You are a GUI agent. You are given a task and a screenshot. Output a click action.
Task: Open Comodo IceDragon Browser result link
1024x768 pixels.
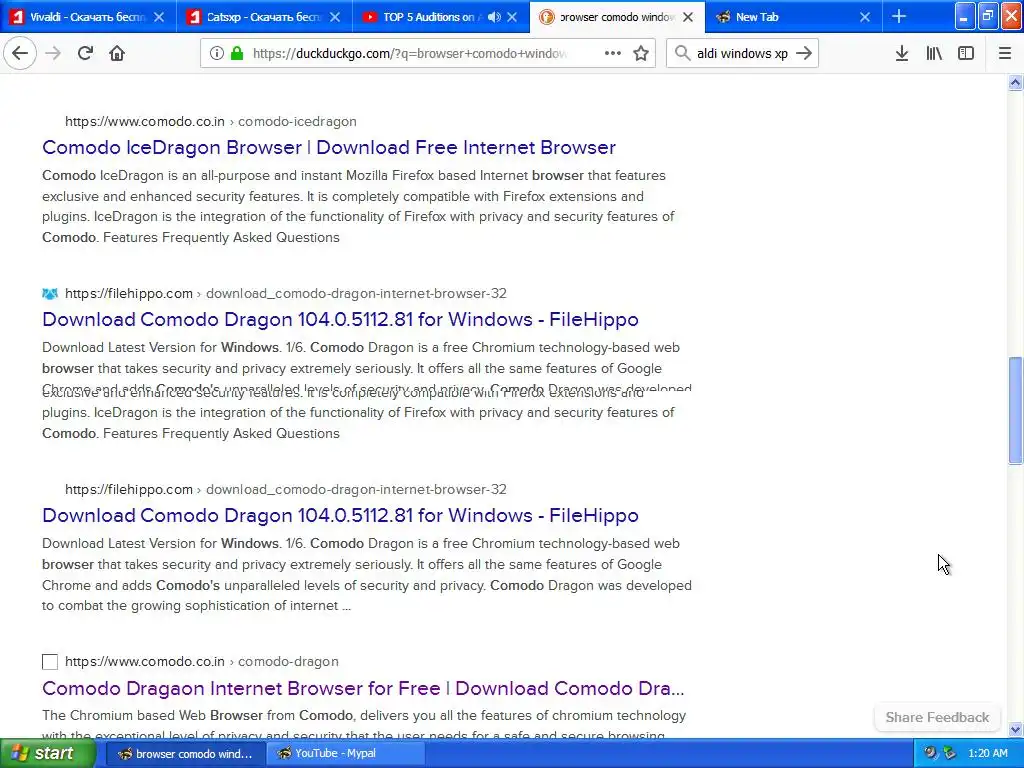(x=328, y=148)
